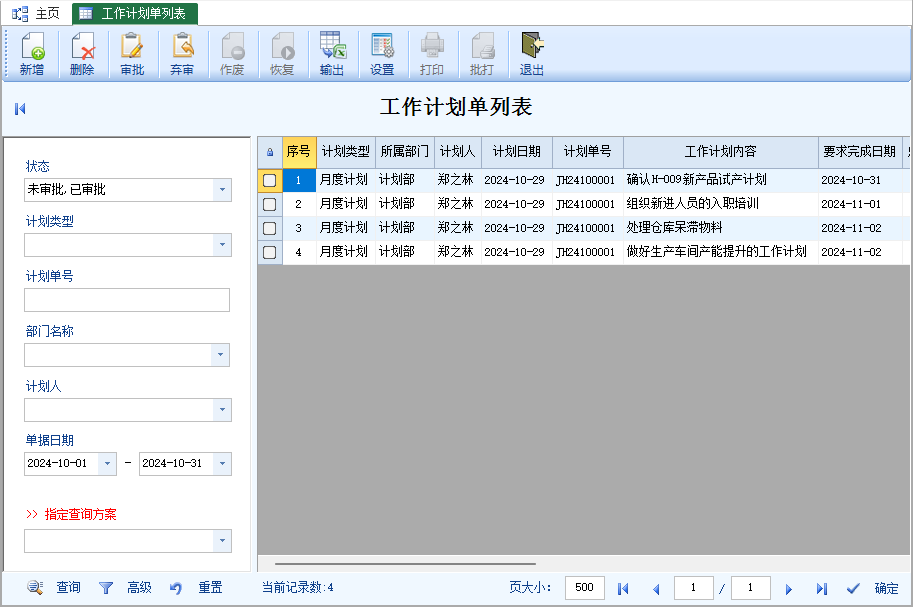Open the start date 2024-10-01 dropdown

pos(107,464)
